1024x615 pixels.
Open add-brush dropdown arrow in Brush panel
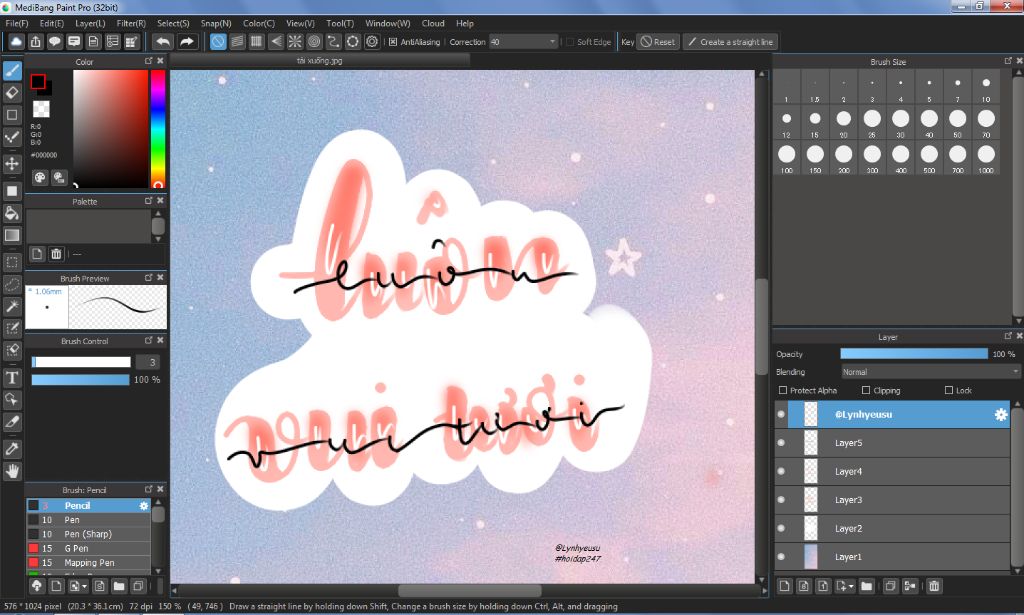(x=84, y=586)
